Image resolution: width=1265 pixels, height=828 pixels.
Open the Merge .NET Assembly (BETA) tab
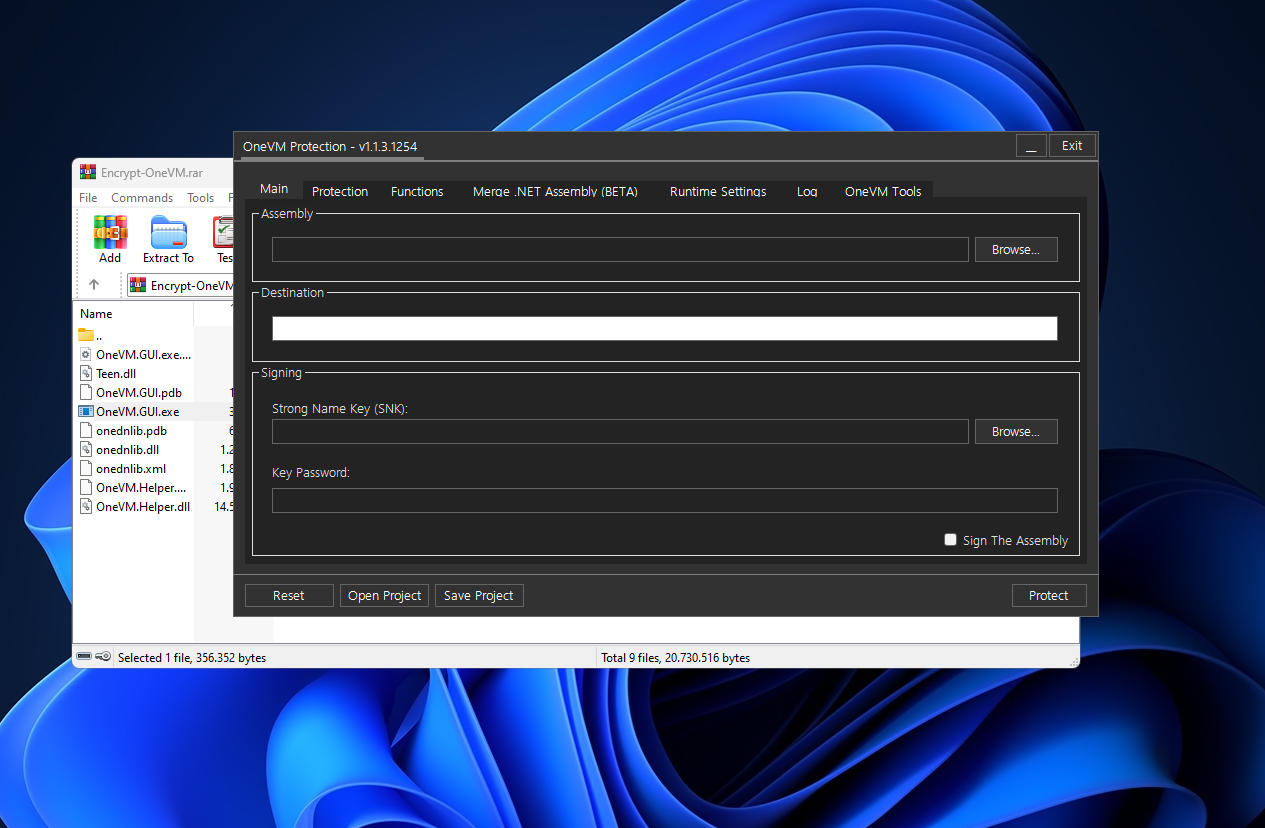[x=555, y=191]
